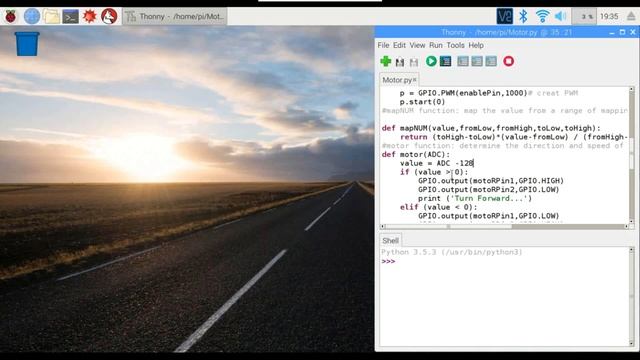Screen dimensions: 640x360
Task: Open the Raspberry Pi main menu
Action: [11, 16]
